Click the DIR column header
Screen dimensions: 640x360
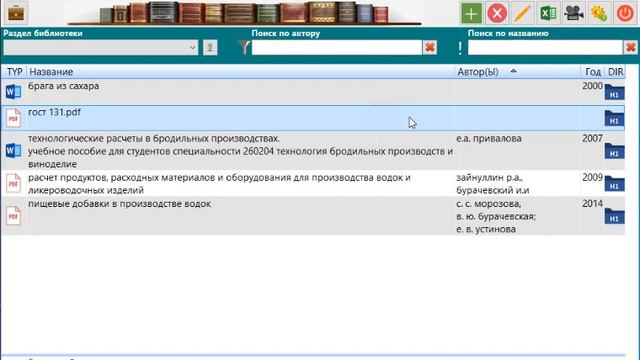(616, 72)
